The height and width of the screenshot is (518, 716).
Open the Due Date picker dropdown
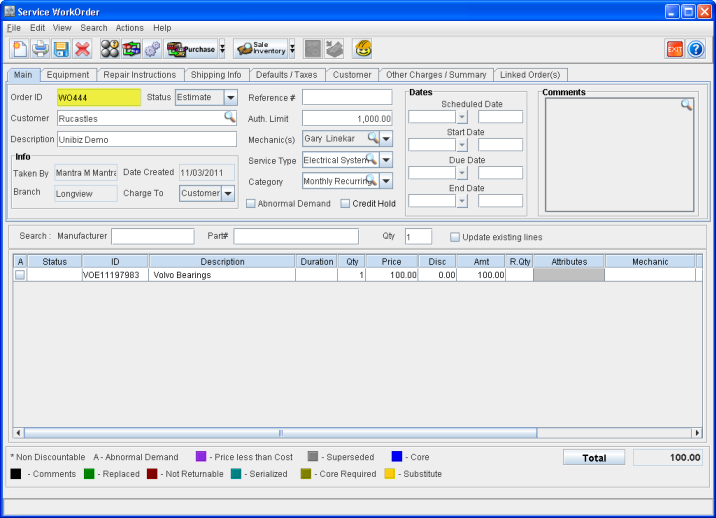point(462,173)
